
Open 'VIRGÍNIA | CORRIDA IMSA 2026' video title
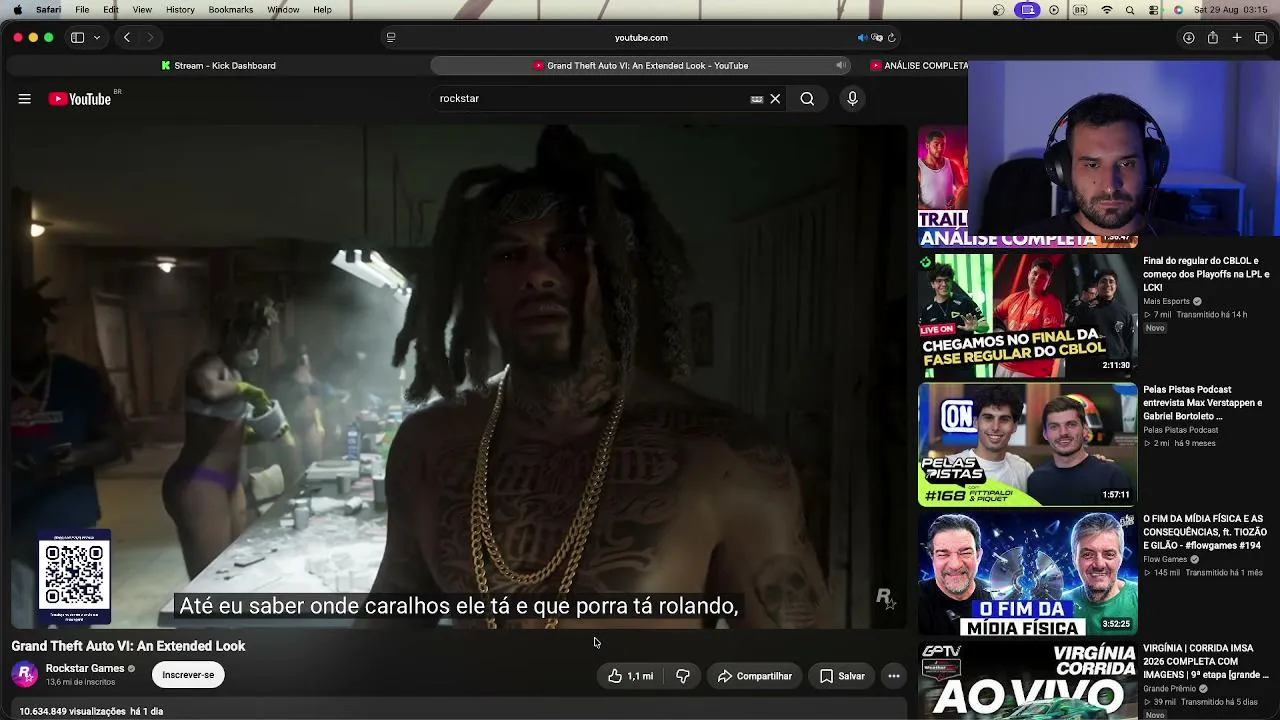pyautogui.click(x=1206, y=661)
